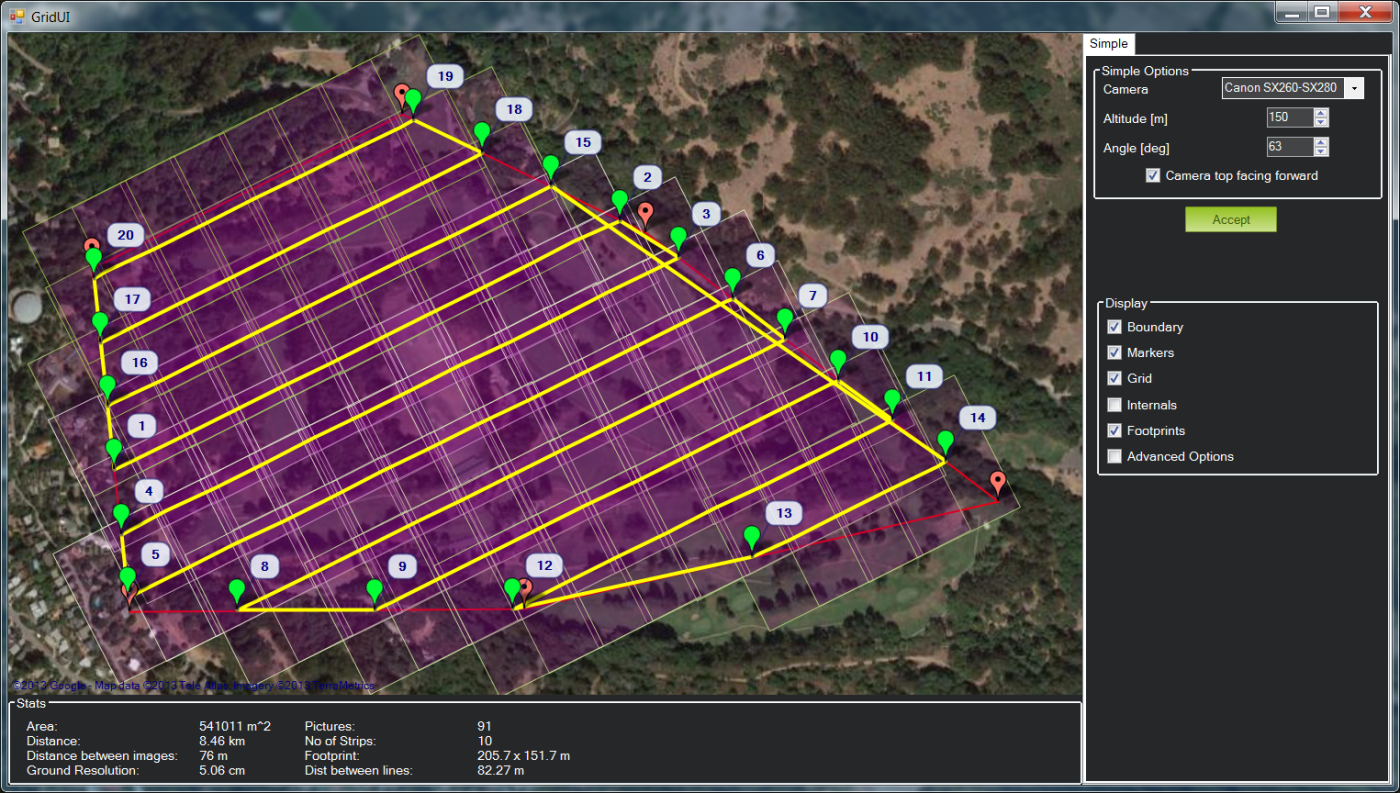Click the green waypoint marker labeled 3
Screen dimensions: 1400x793
(x=678, y=241)
